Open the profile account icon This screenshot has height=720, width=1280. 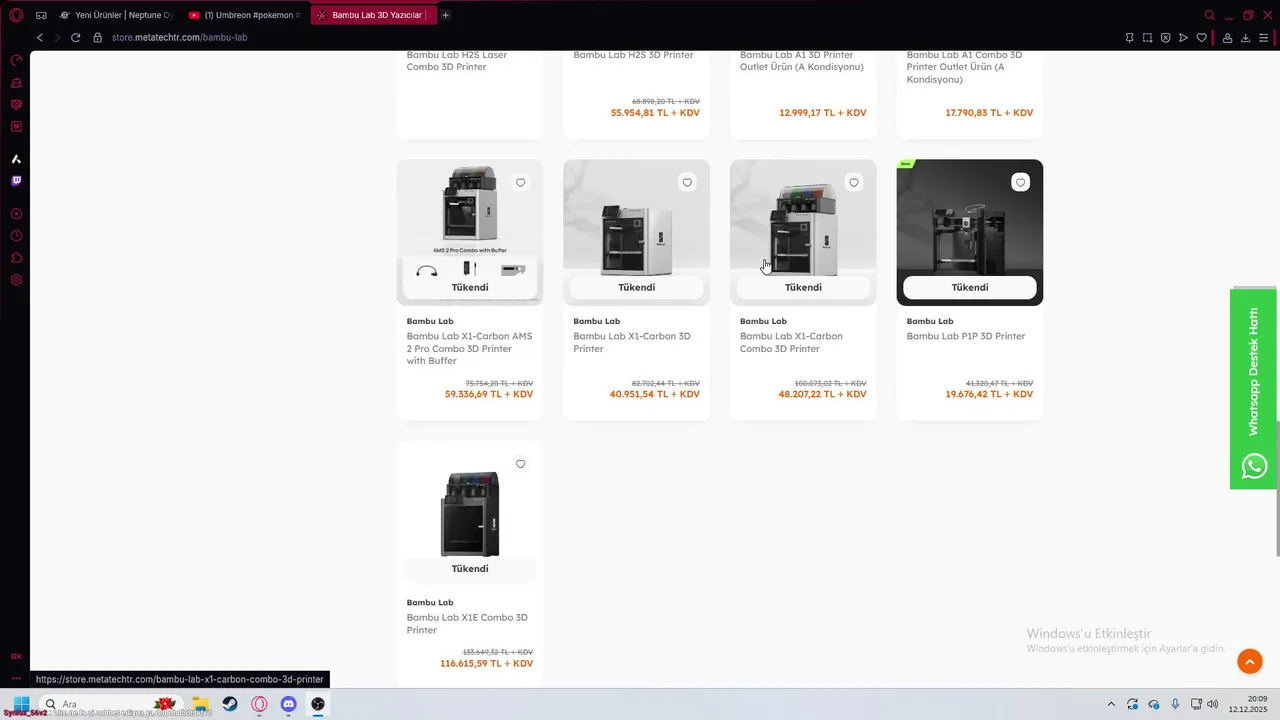1227,37
